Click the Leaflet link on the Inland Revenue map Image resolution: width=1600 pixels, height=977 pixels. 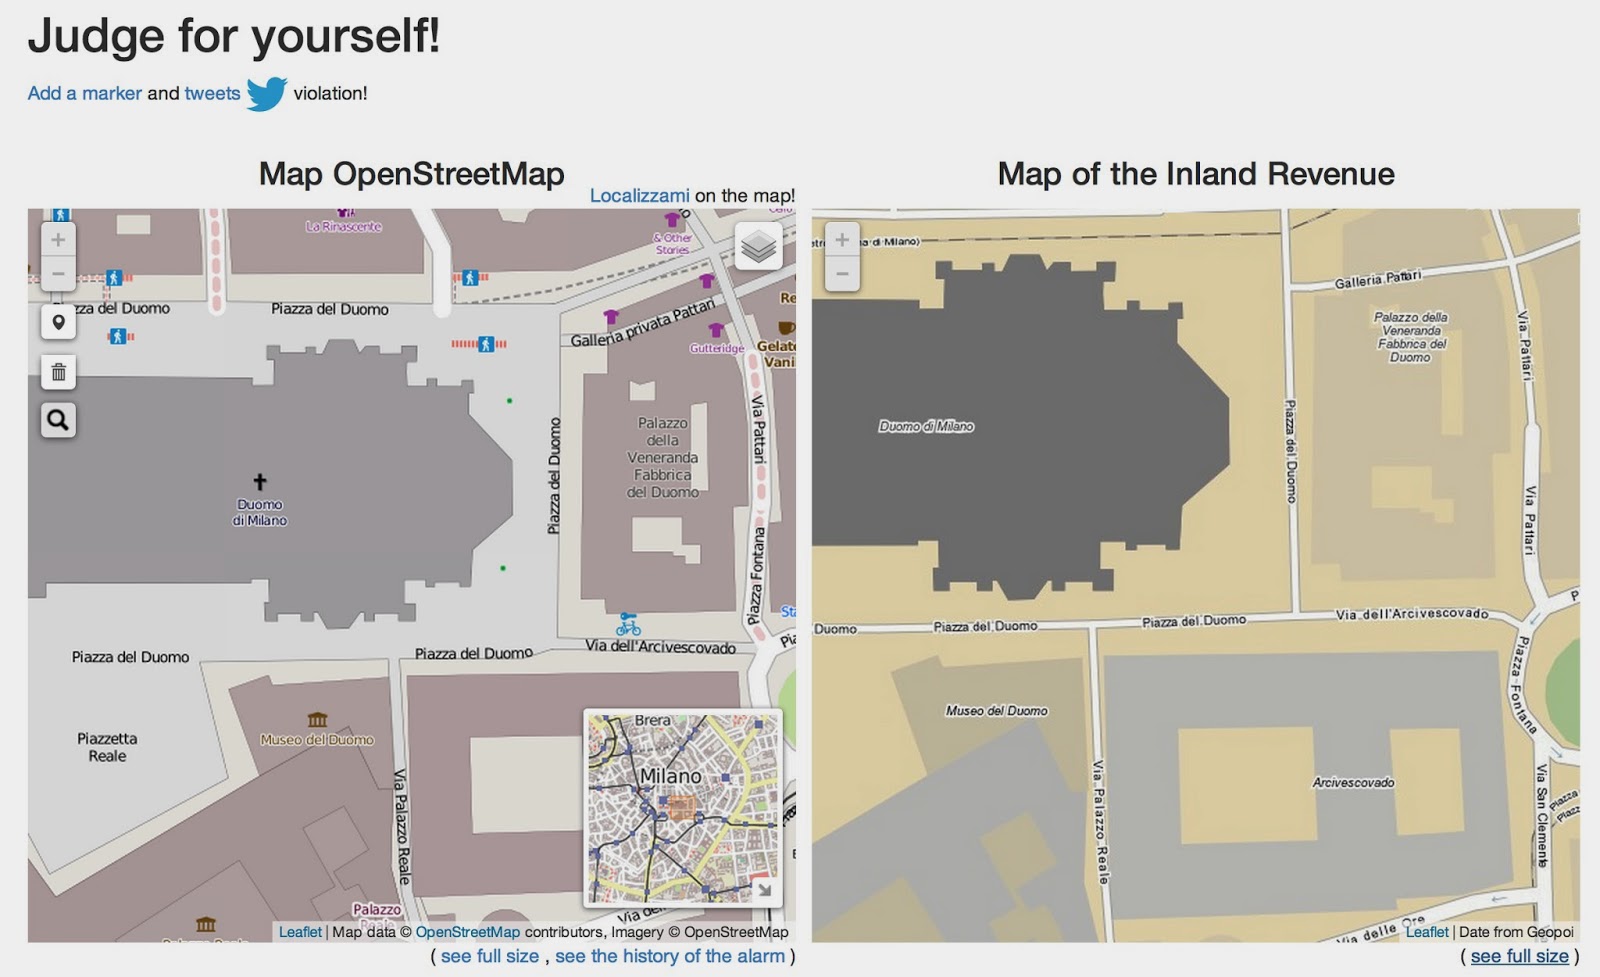(1427, 932)
